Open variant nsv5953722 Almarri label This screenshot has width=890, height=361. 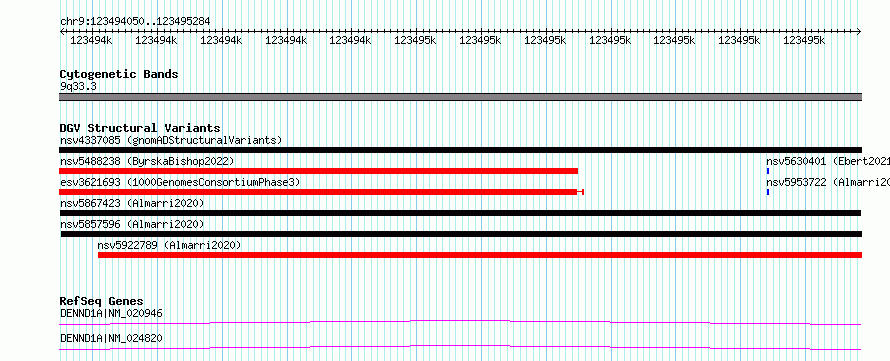pyautogui.click(x=828, y=182)
